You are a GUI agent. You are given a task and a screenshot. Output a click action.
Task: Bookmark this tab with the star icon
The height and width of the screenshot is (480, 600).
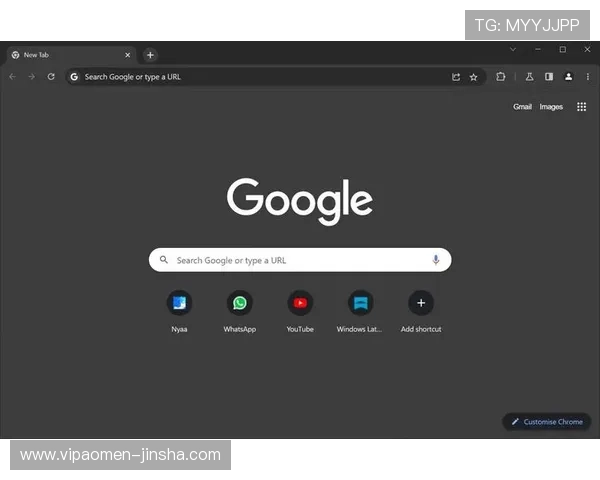474,77
